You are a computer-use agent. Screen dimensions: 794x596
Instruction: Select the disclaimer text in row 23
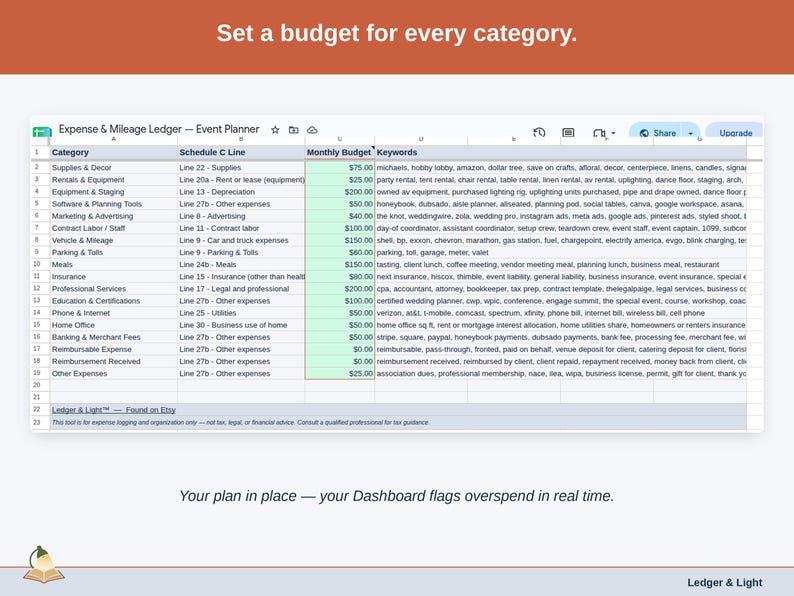pyautogui.click(x=241, y=422)
